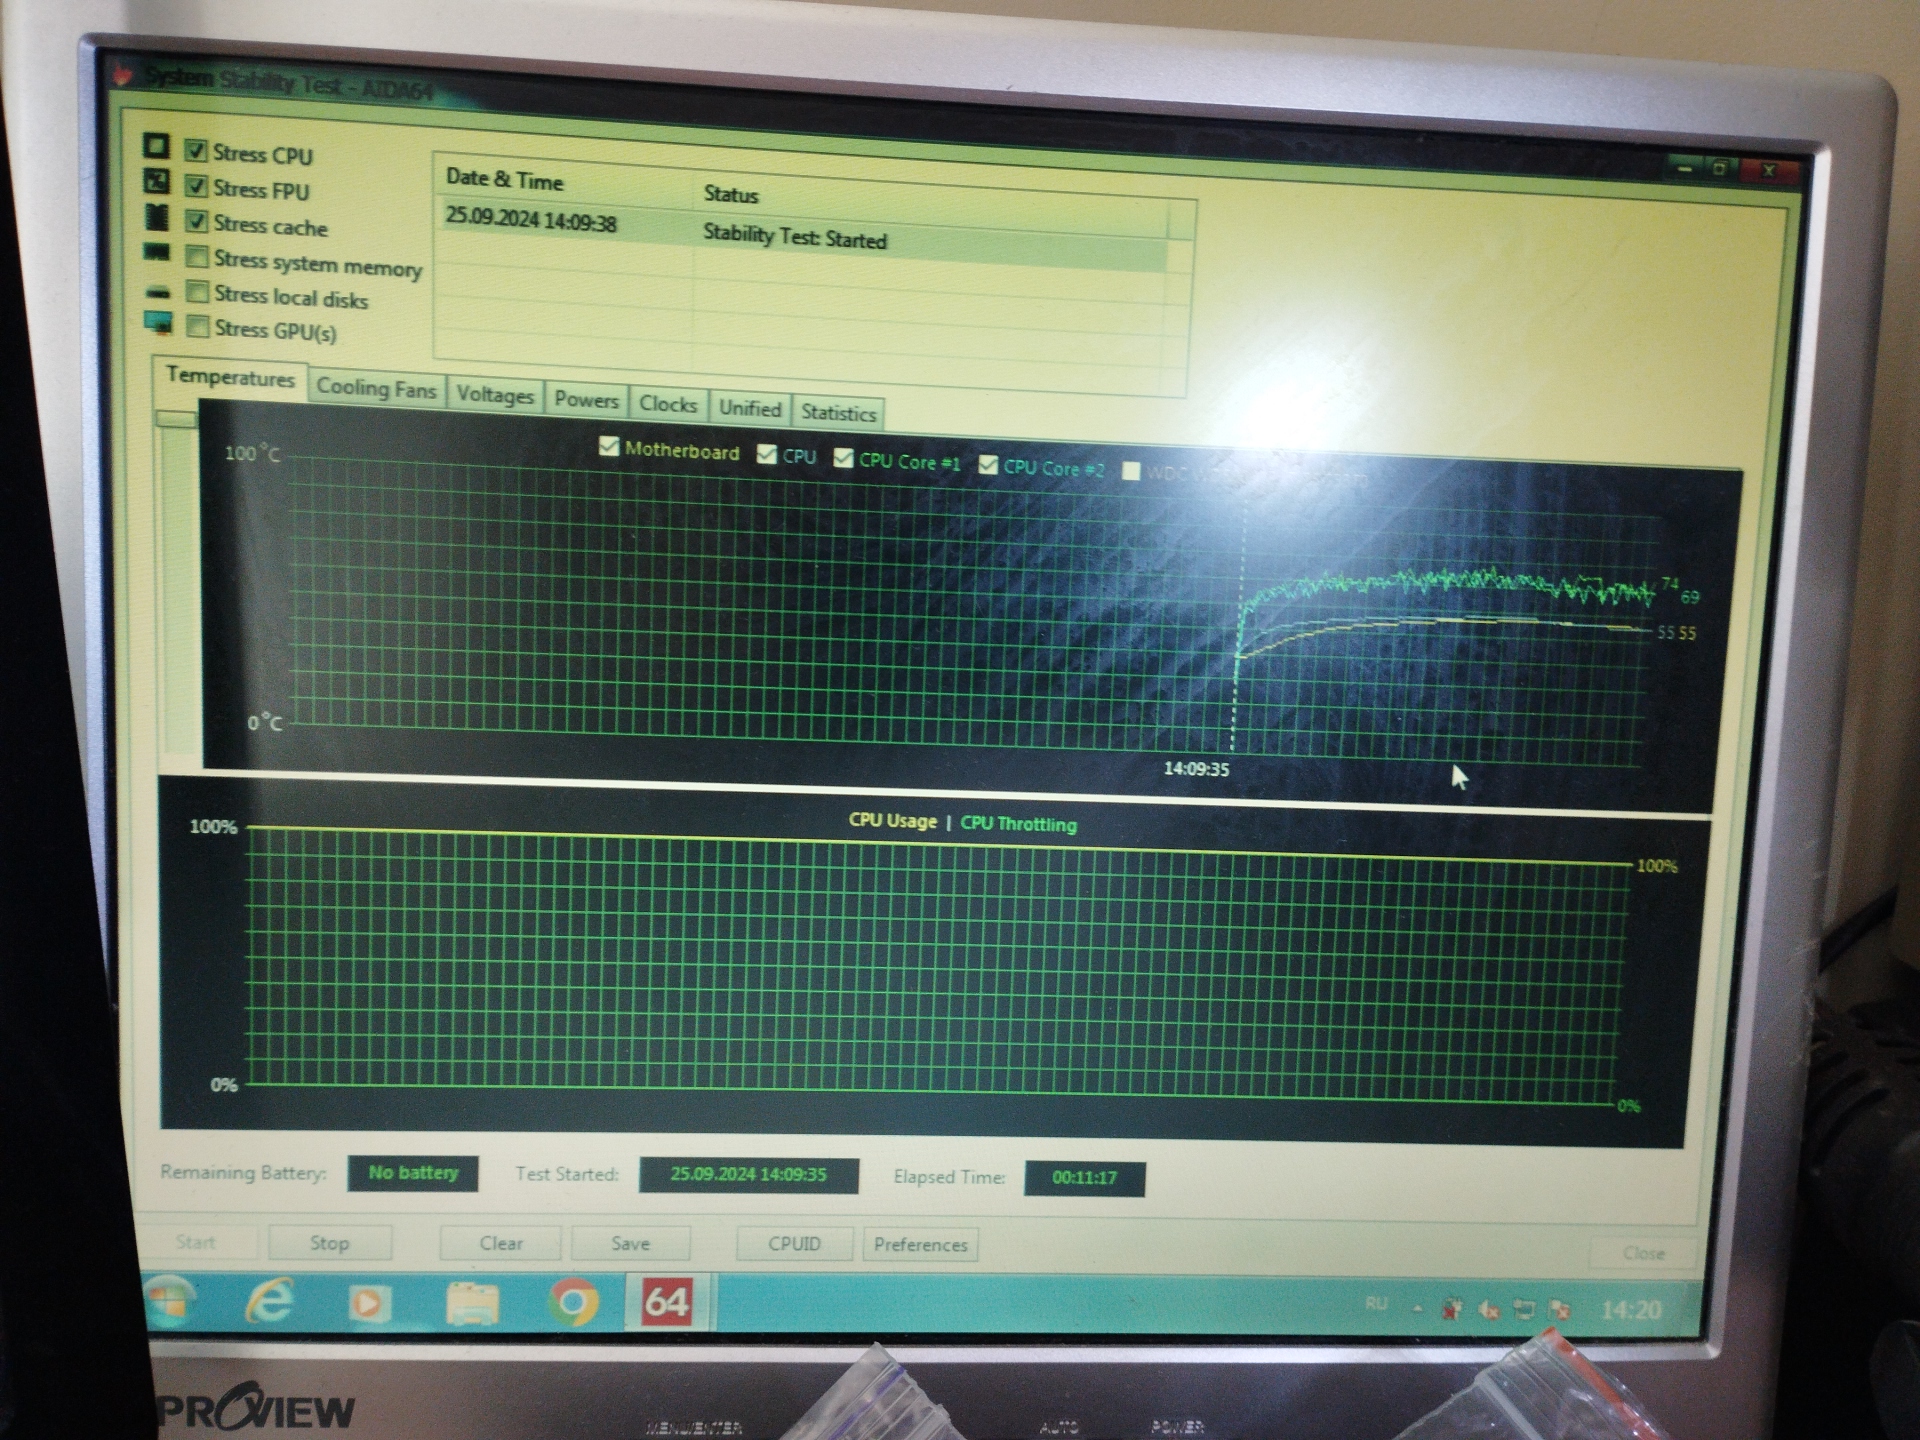Open the Voltages tab
This screenshot has width=1920, height=1440.
495,394
